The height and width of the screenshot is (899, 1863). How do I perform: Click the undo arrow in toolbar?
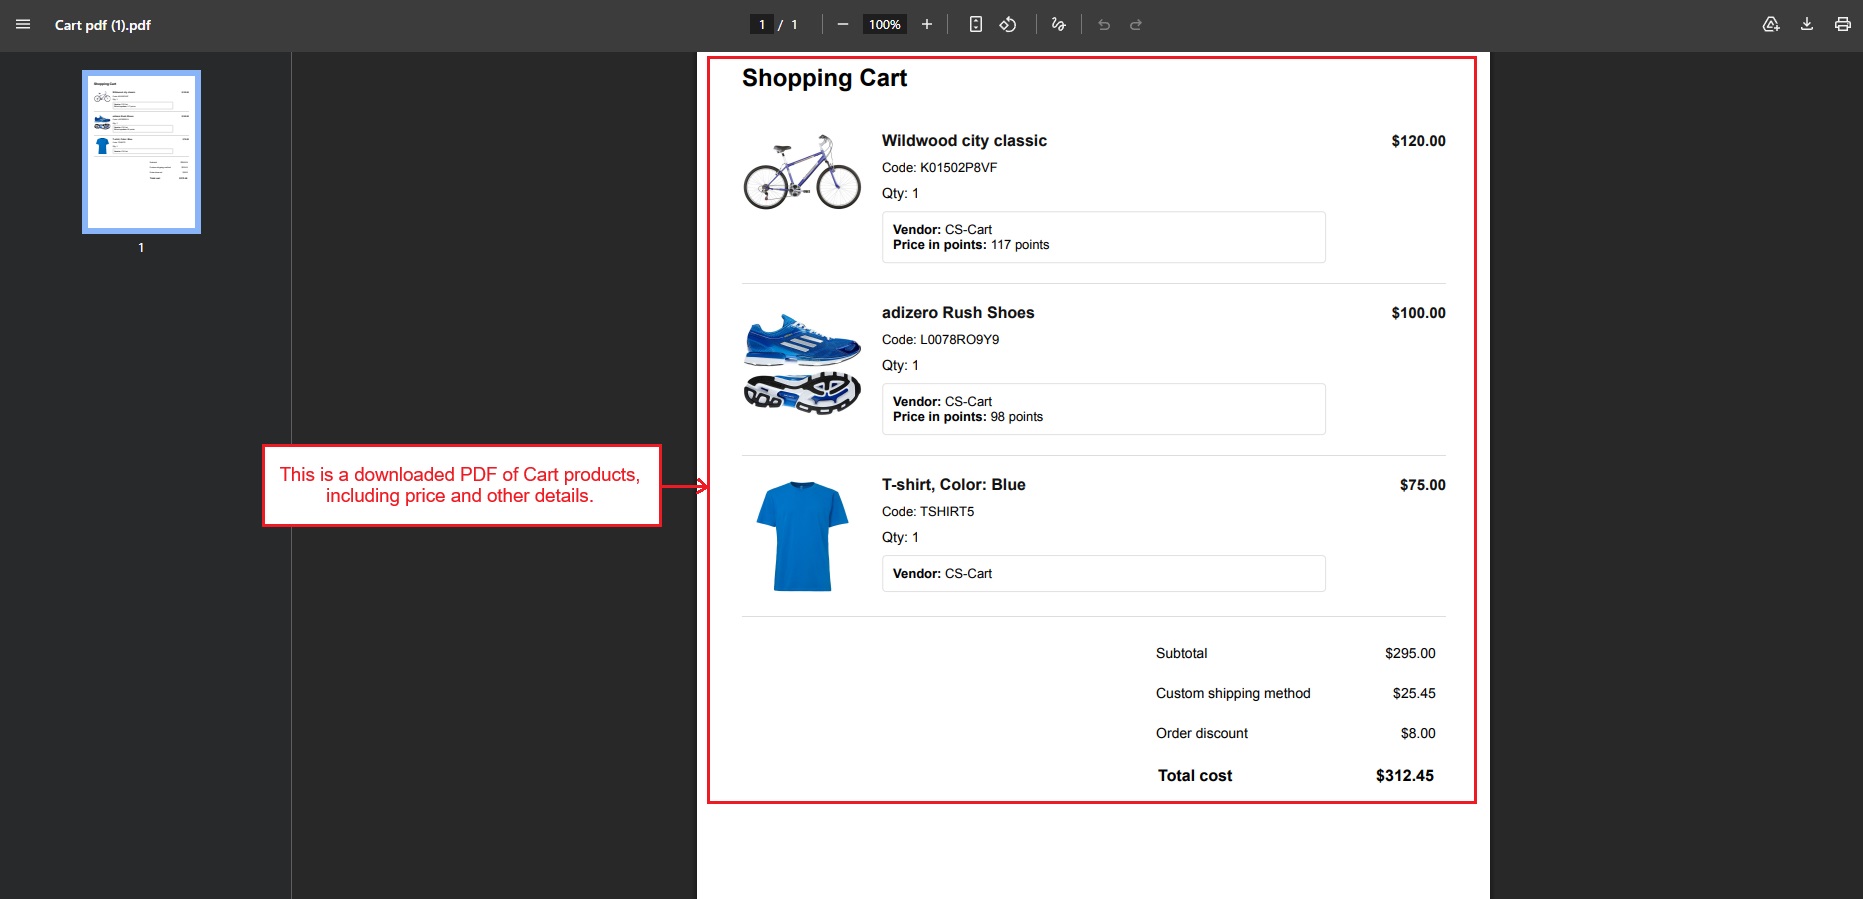(1104, 25)
